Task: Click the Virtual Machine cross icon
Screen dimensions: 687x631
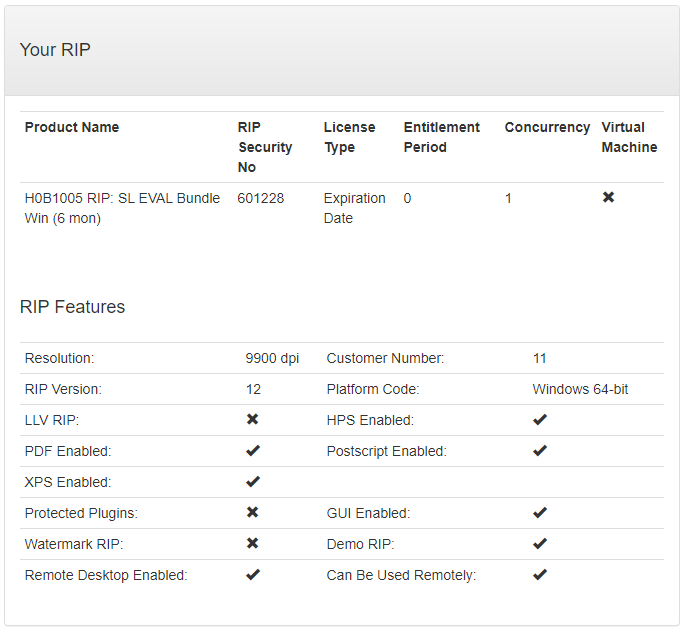Action: click(x=608, y=198)
